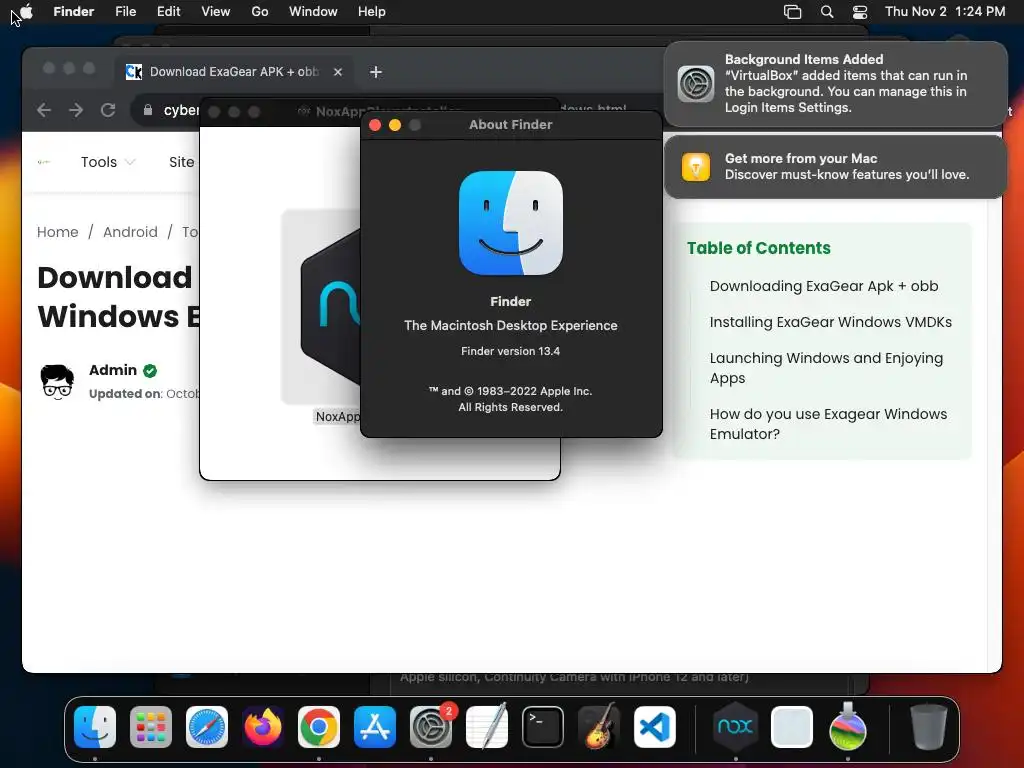Close the About Finder window
Viewport: 1024px width, 768px height.
click(x=375, y=125)
